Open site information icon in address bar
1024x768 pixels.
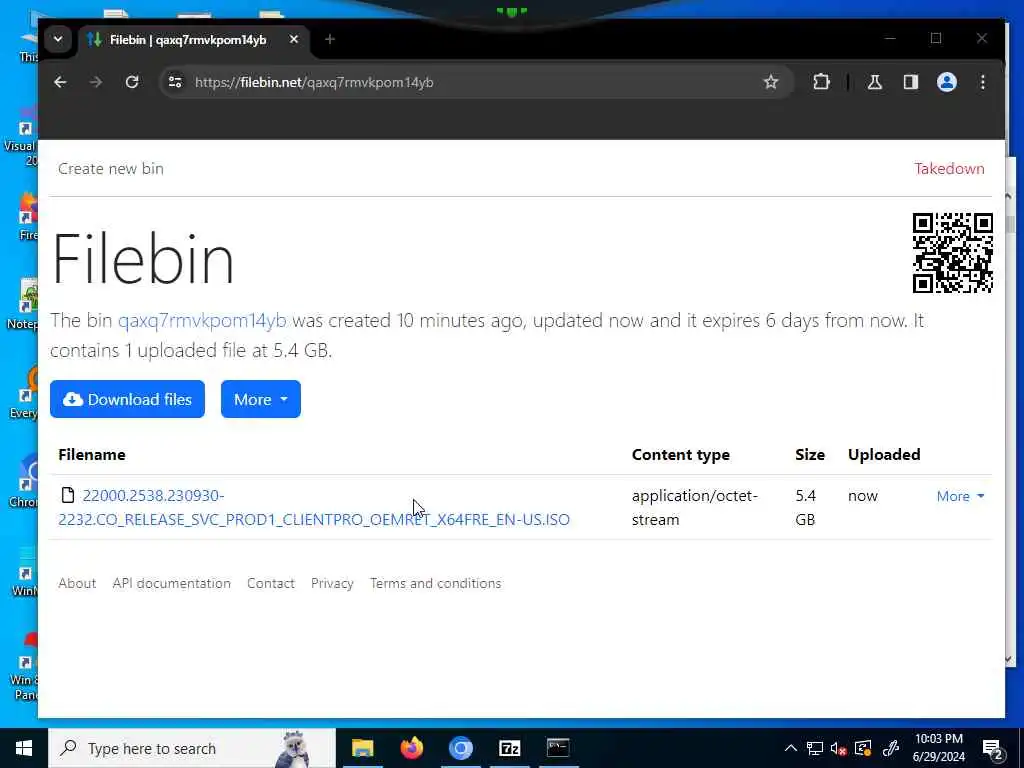coord(175,82)
